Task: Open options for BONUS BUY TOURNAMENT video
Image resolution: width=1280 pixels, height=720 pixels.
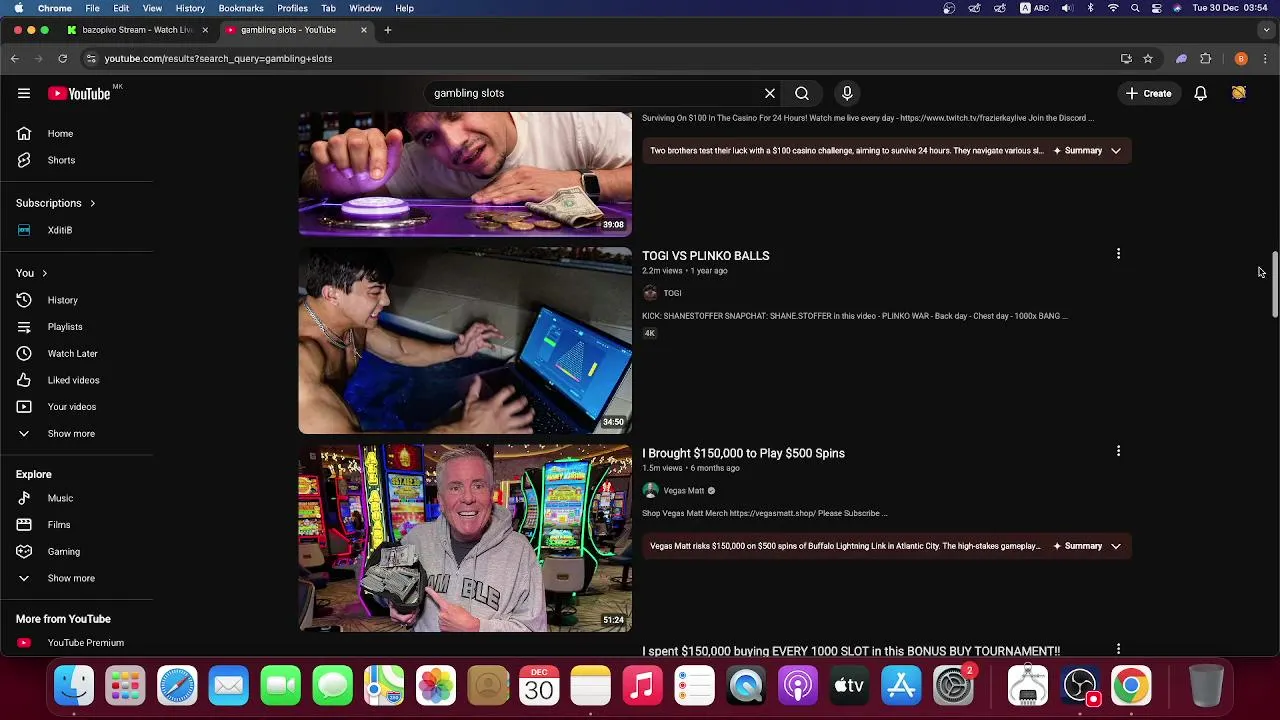Action: (1118, 649)
